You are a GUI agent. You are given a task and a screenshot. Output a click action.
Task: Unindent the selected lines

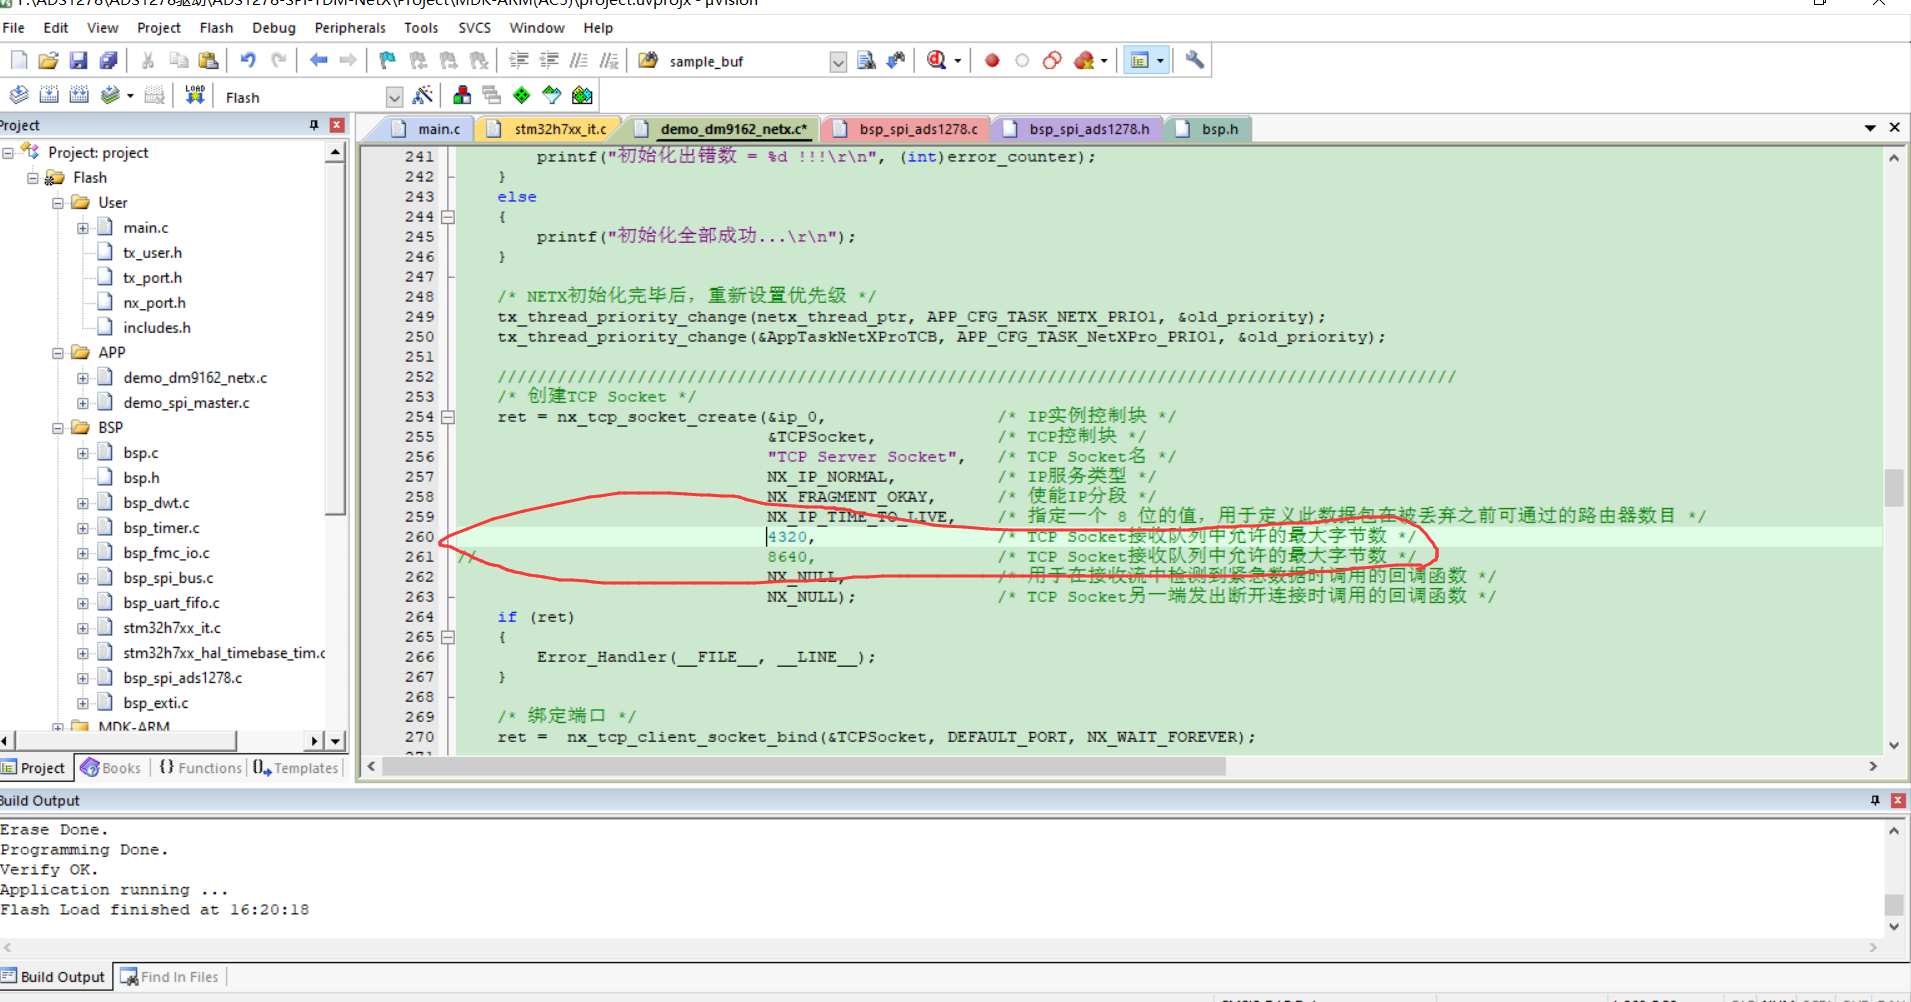[549, 61]
